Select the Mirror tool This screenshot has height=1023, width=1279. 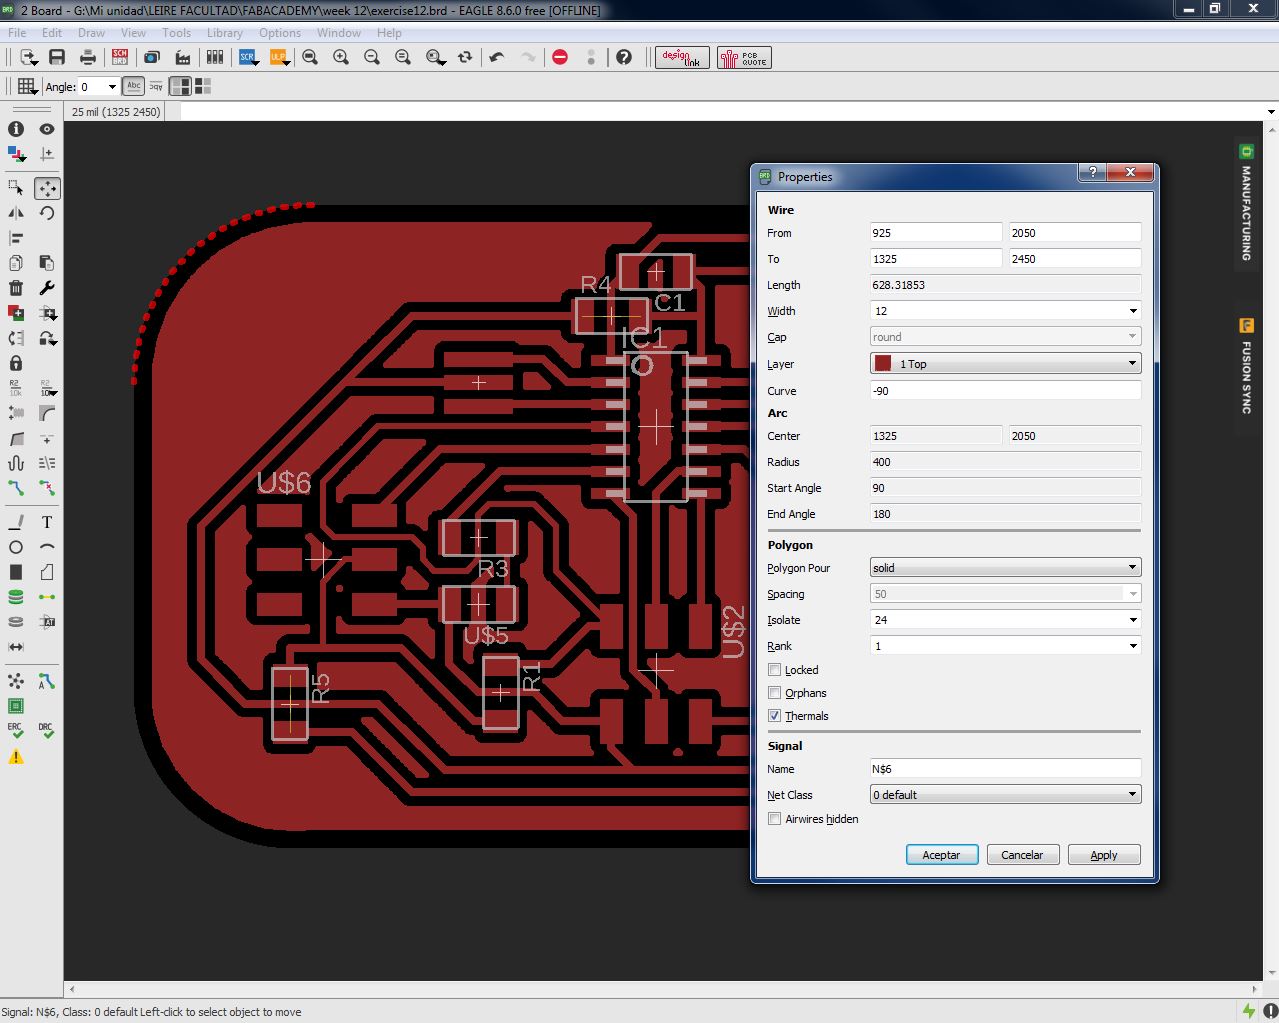pyautogui.click(x=16, y=213)
